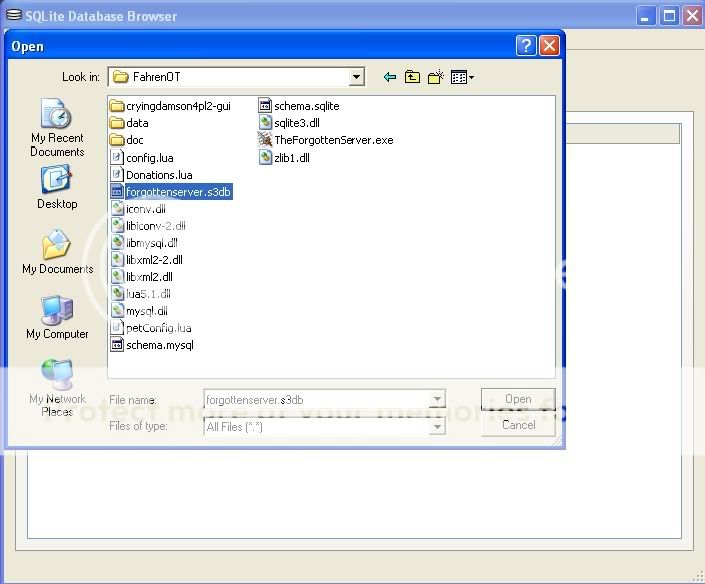Select mysql.dll file
This screenshot has height=584, width=705.
[139, 311]
